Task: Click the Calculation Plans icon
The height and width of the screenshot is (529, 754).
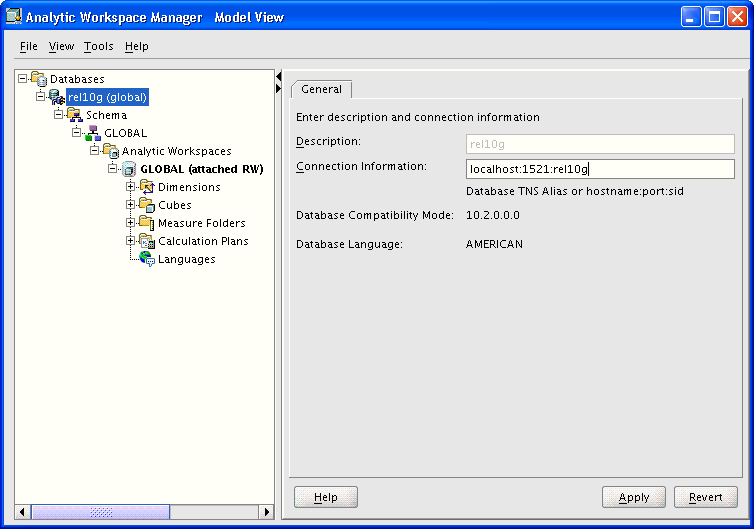Action: click(x=147, y=241)
